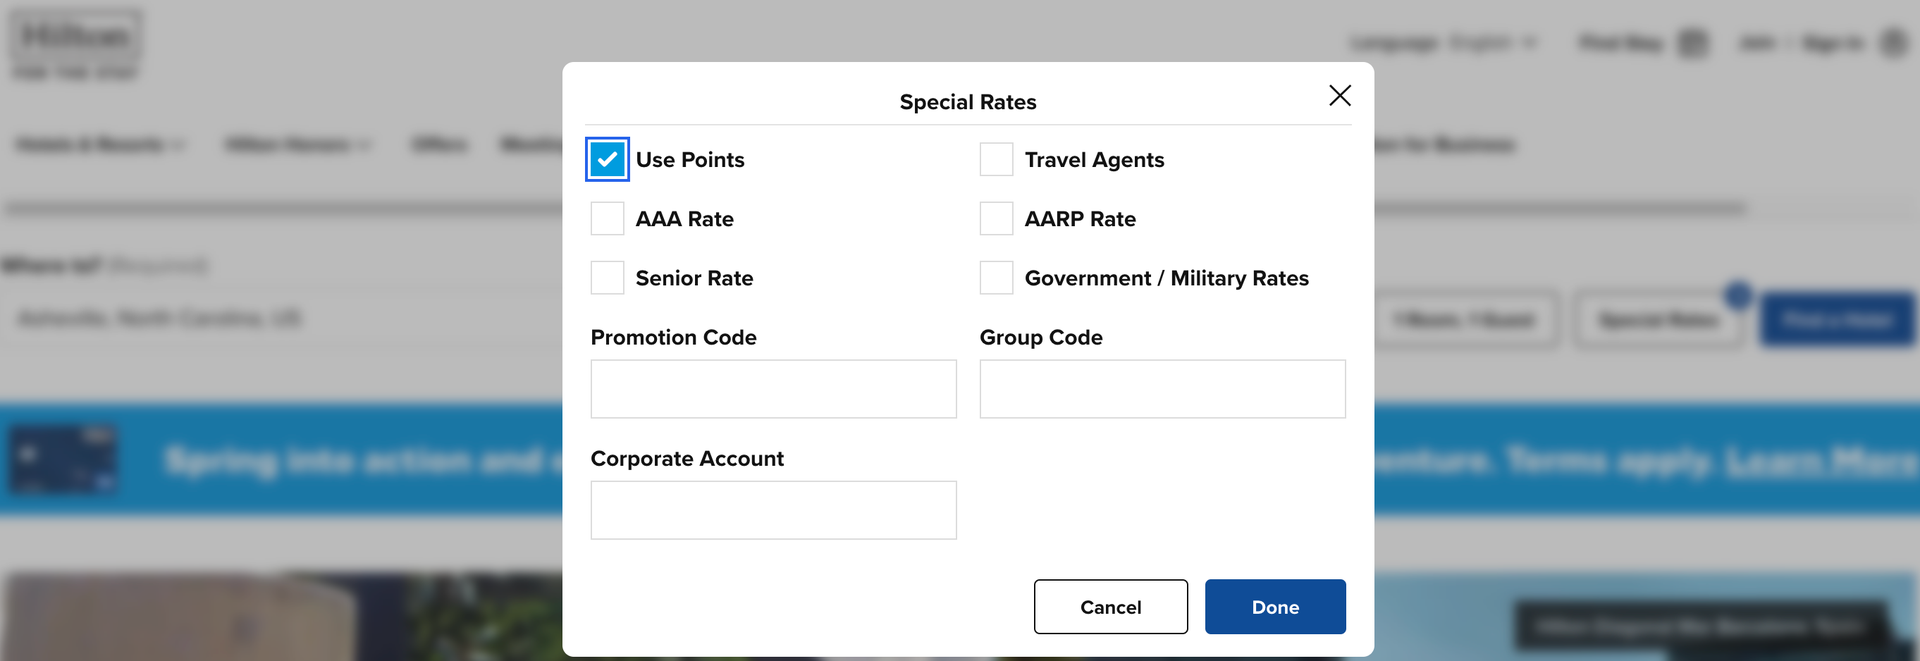Select the Senior Rate checkbox
1920x661 pixels.
(607, 277)
